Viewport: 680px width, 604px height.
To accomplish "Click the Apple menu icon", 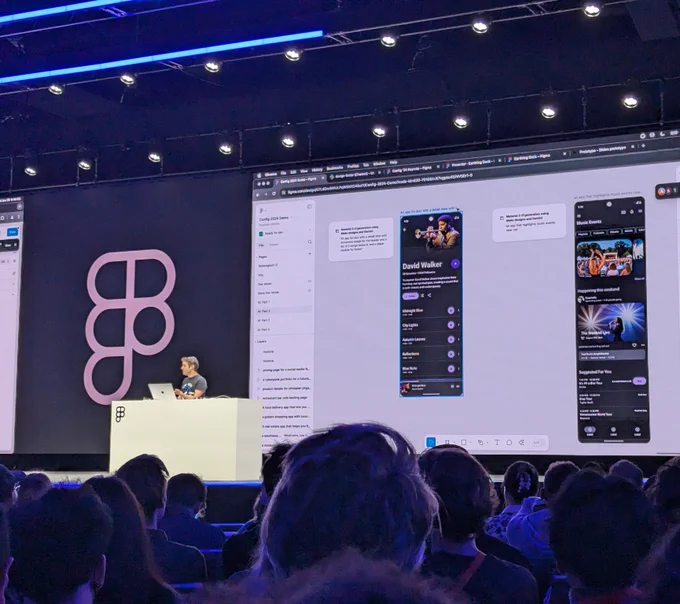I will click(259, 176).
